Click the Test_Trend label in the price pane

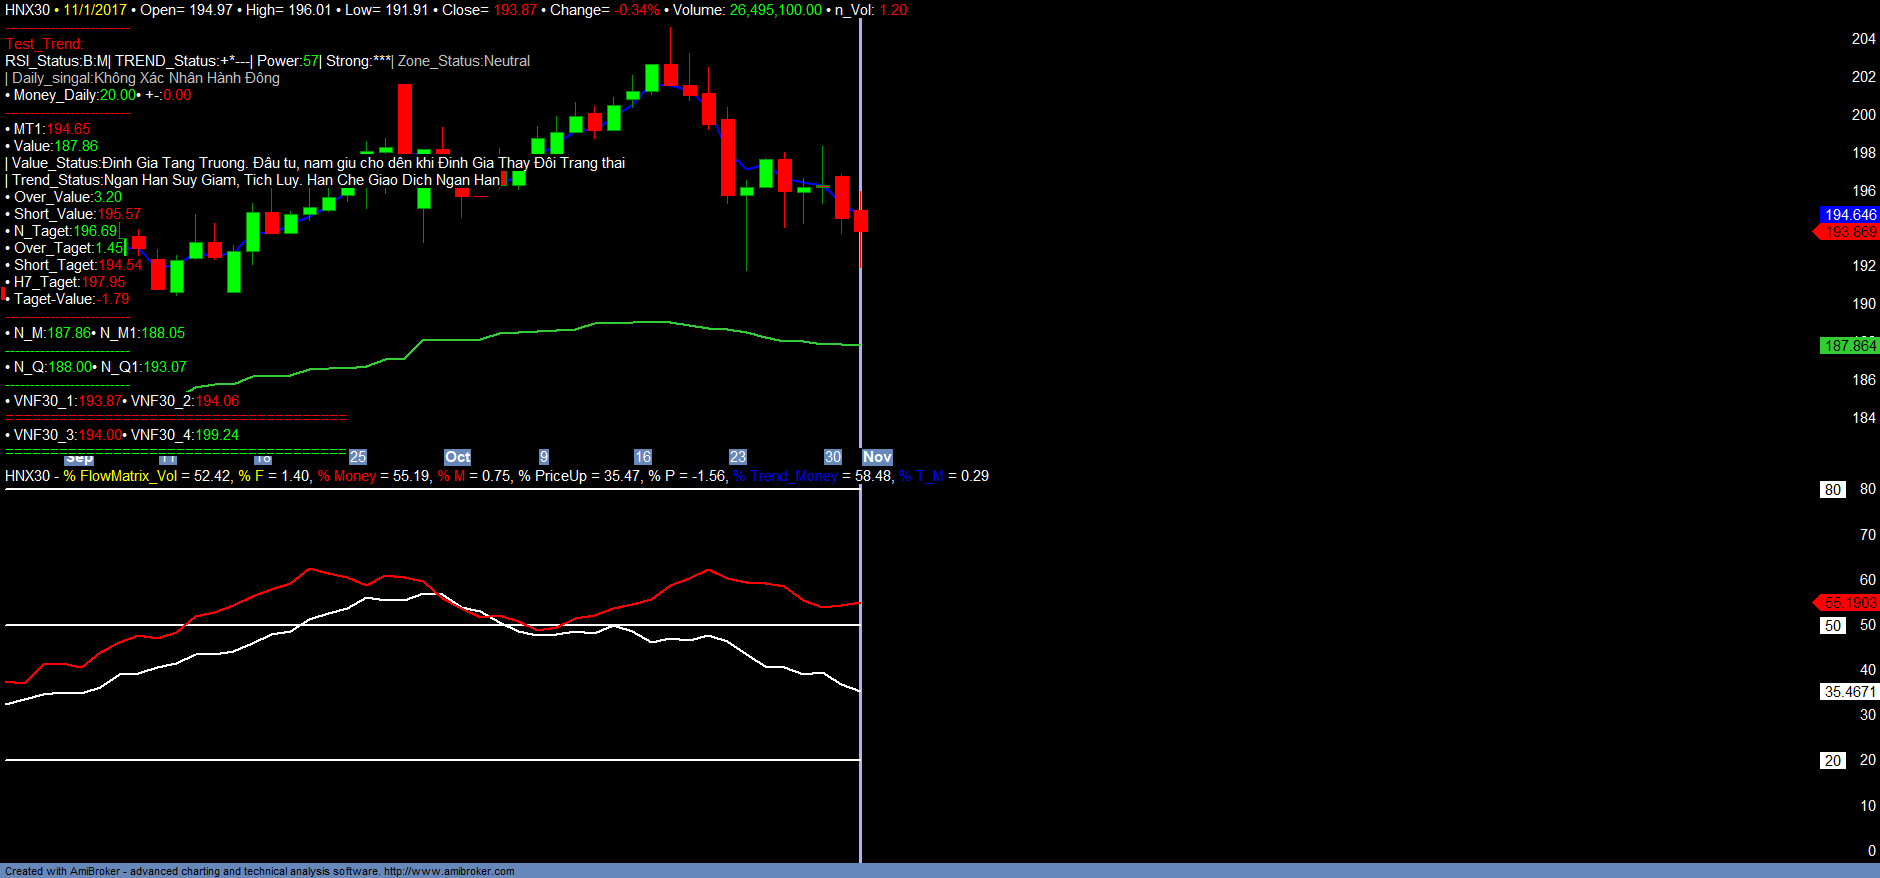click(44, 44)
